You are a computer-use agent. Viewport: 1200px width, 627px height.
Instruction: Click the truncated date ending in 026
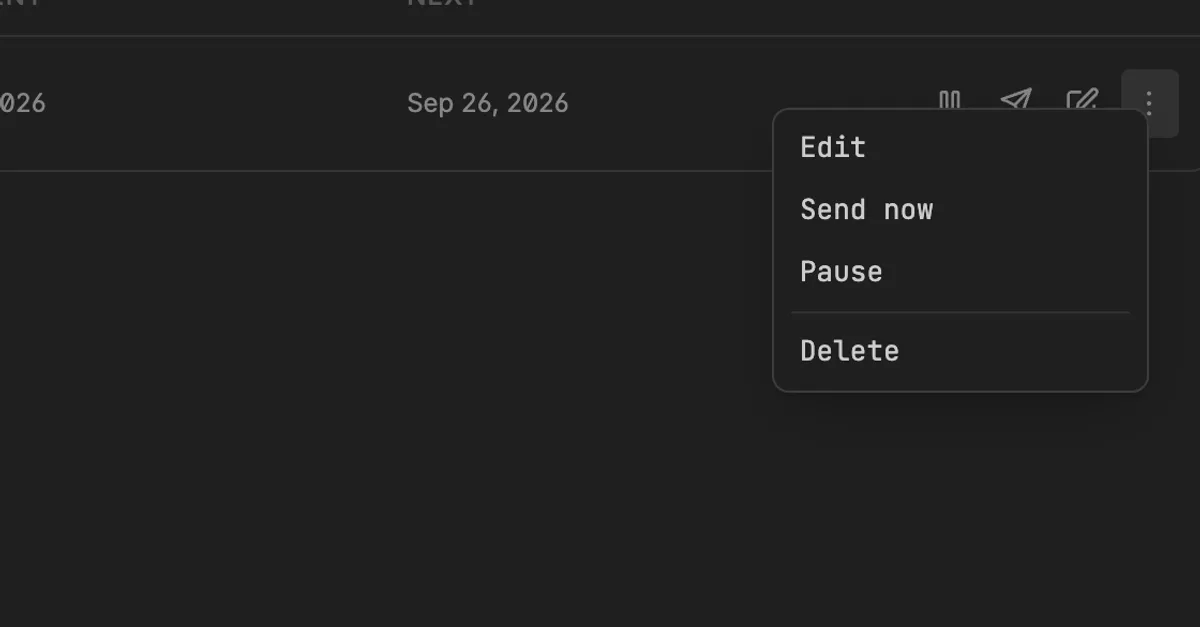pyautogui.click(x=22, y=103)
